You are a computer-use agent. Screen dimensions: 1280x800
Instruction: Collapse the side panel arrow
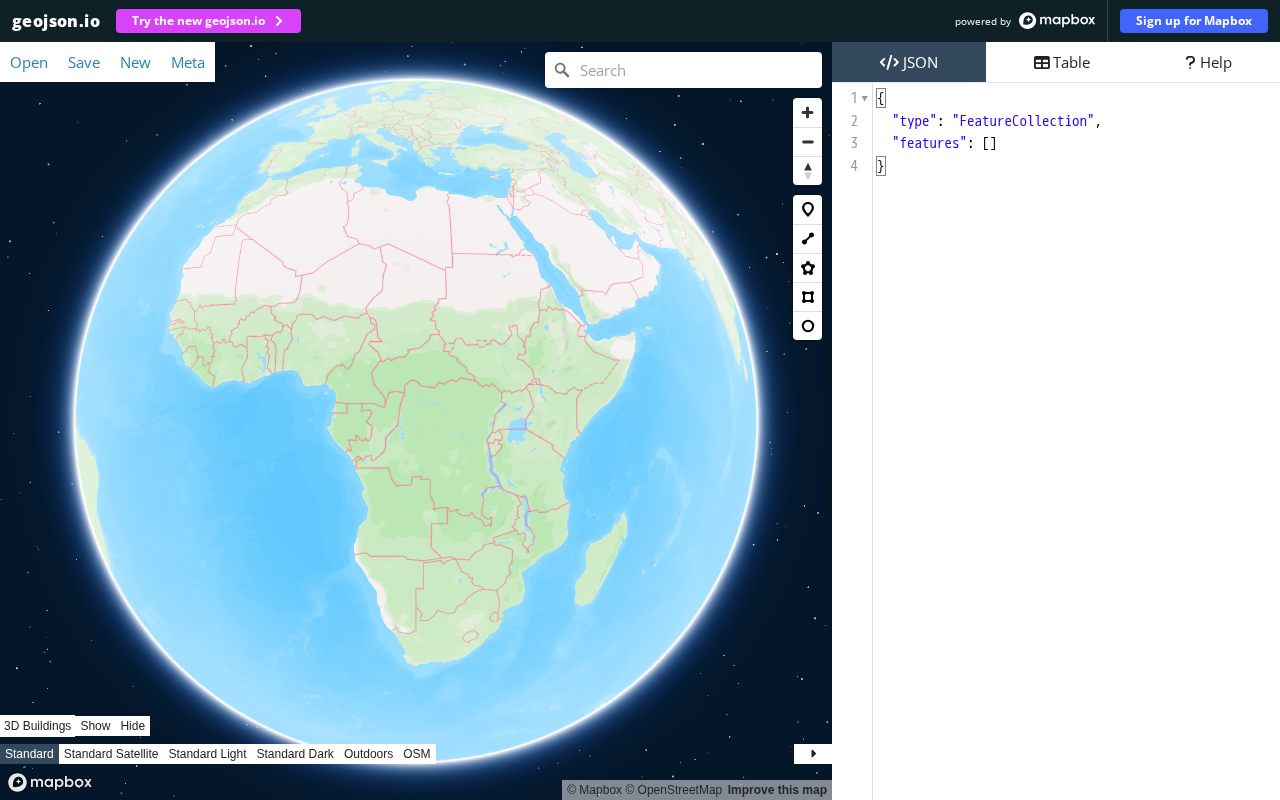(x=813, y=754)
